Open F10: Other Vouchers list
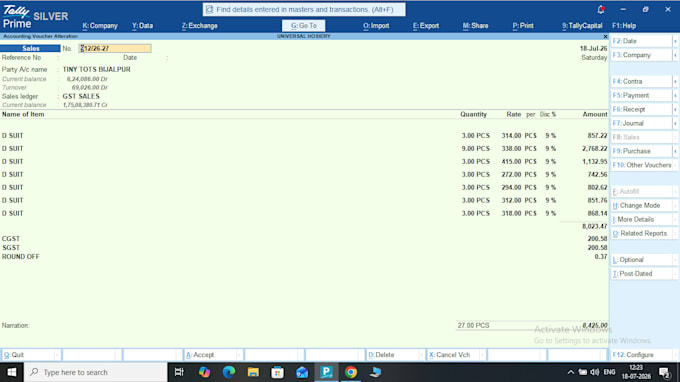This screenshot has height=382, width=680. point(641,165)
